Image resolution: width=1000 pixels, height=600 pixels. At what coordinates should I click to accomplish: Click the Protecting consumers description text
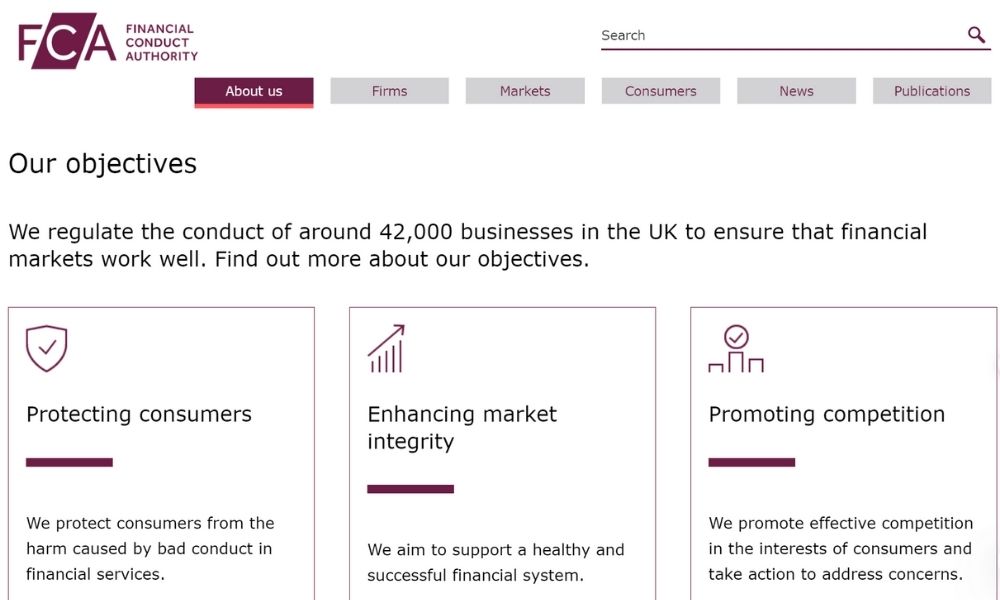[150, 548]
